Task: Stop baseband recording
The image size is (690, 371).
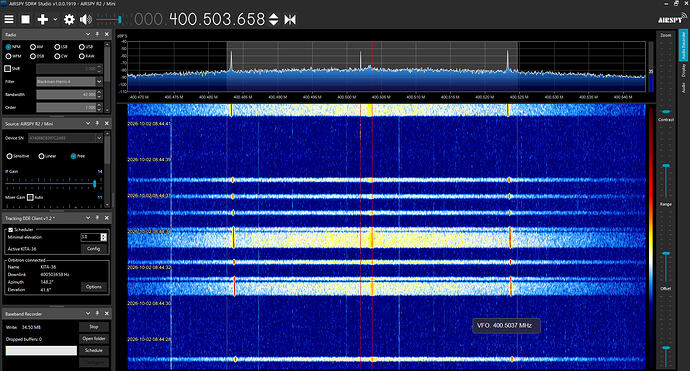Action: [94, 327]
